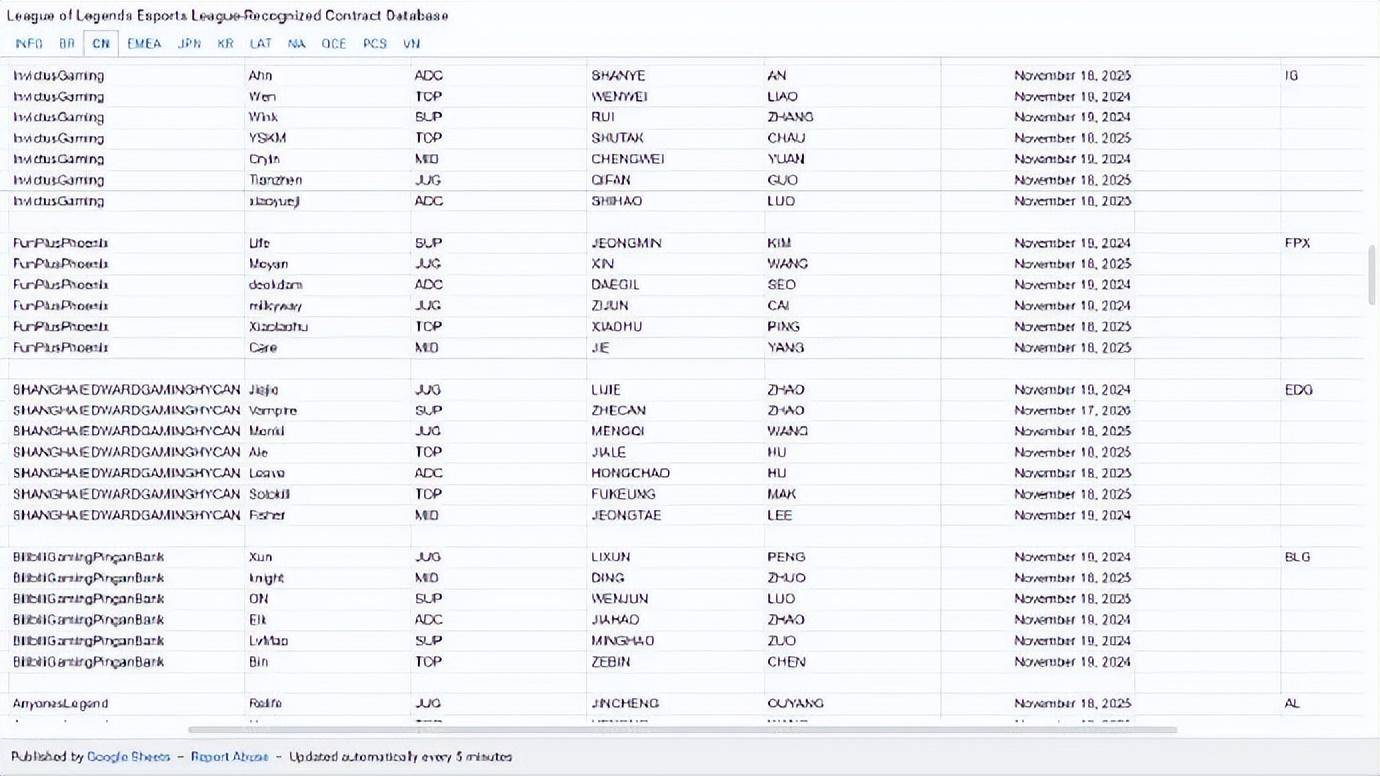Open the BR region tab
The height and width of the screenshot is (776, 1380).
point(66,44)
